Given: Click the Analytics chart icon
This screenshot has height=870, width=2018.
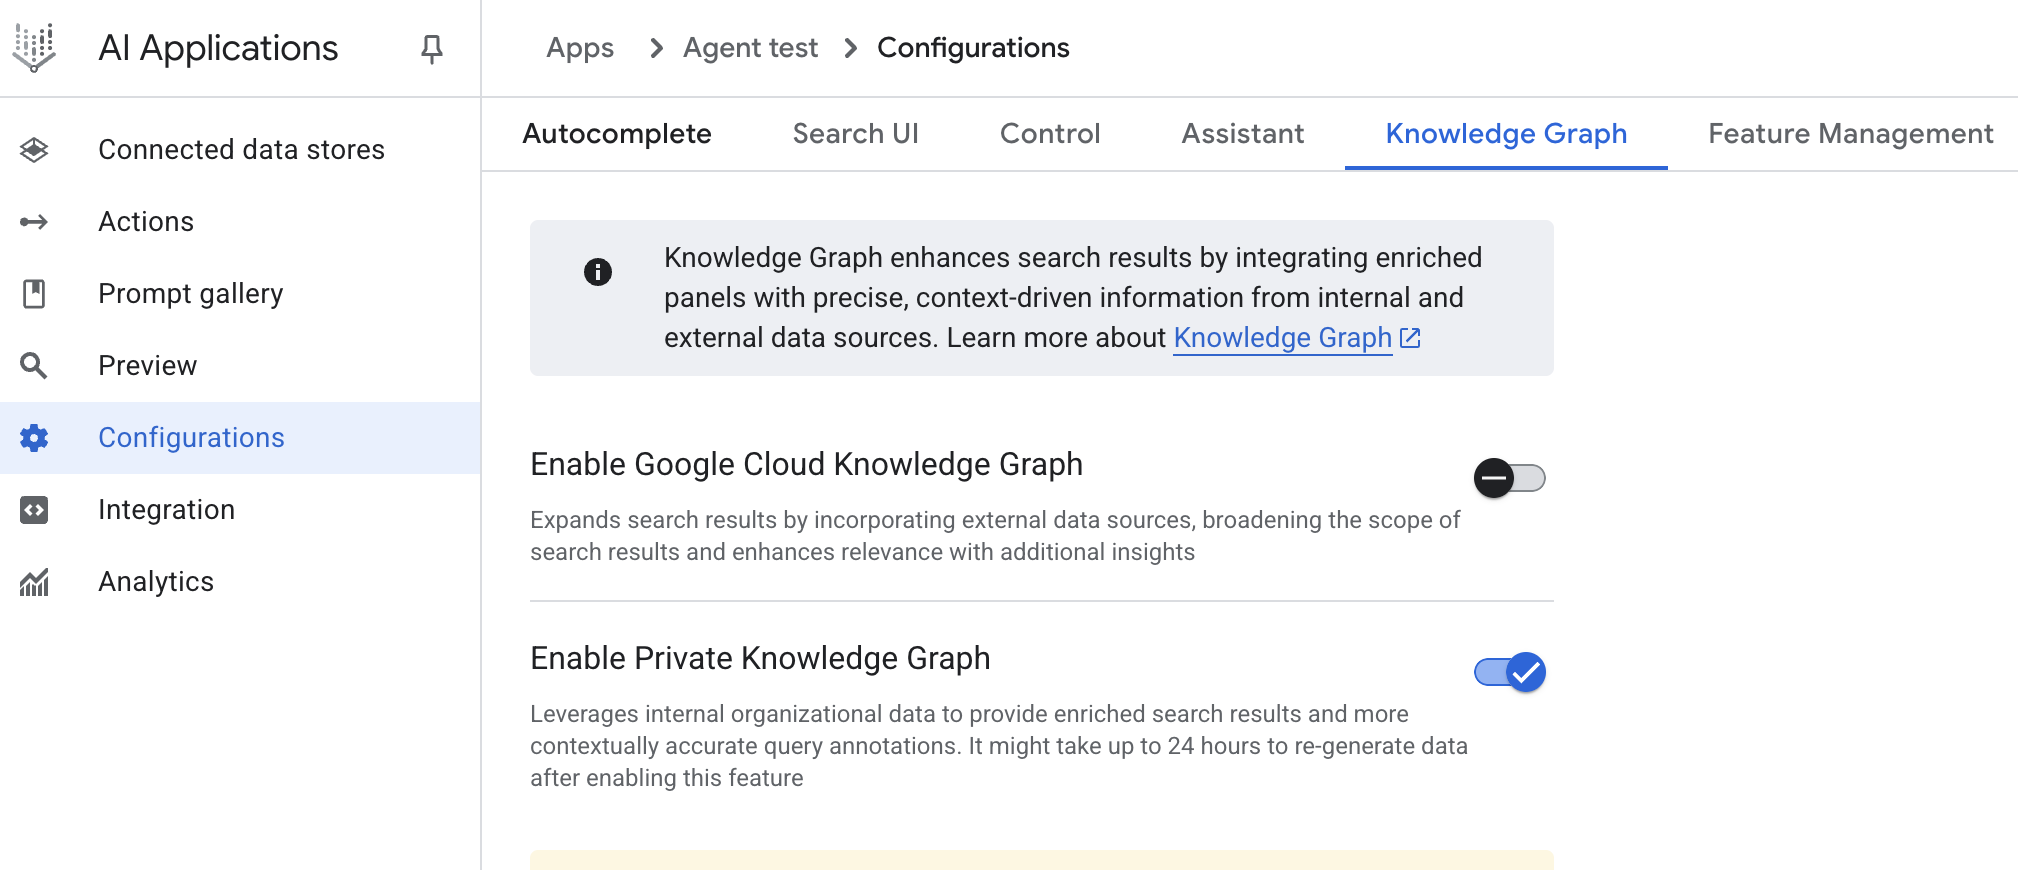Looking at the screenshot, I should (34, 582).
